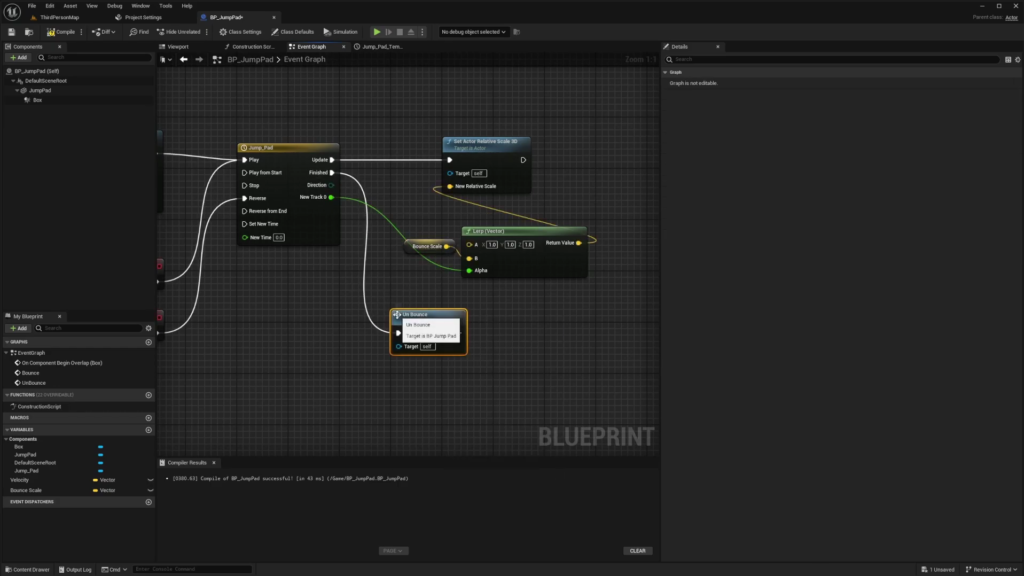Open the File menu
1024x576 pixels.
pyautogui.click(x=31, y=6)
